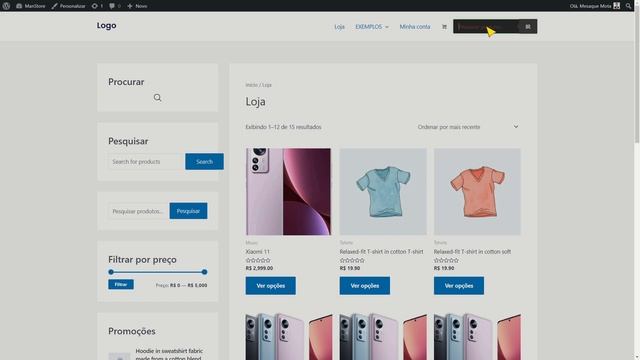This screenshot has height=360, width=640.
Task: Click Ver opções for cotton T-shirt
Action: pyautogui.click(x=364, y=286)
